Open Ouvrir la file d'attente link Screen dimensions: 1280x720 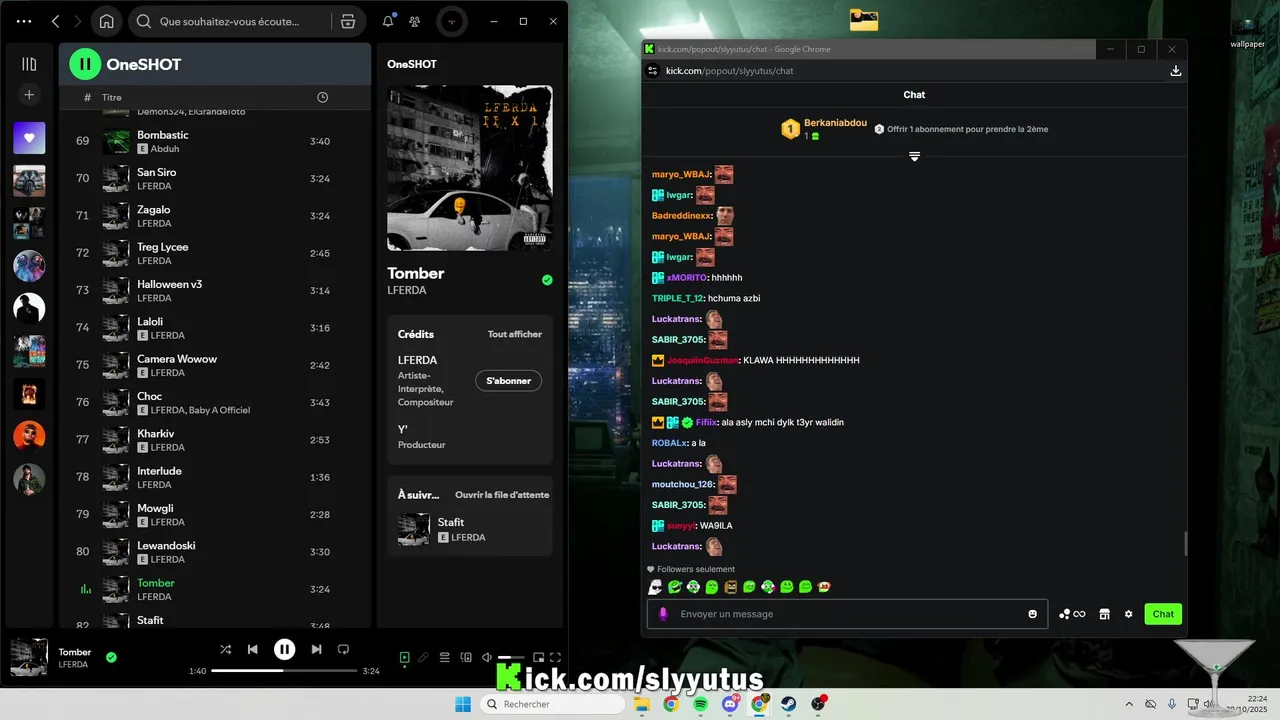click(x=502, y=495)
